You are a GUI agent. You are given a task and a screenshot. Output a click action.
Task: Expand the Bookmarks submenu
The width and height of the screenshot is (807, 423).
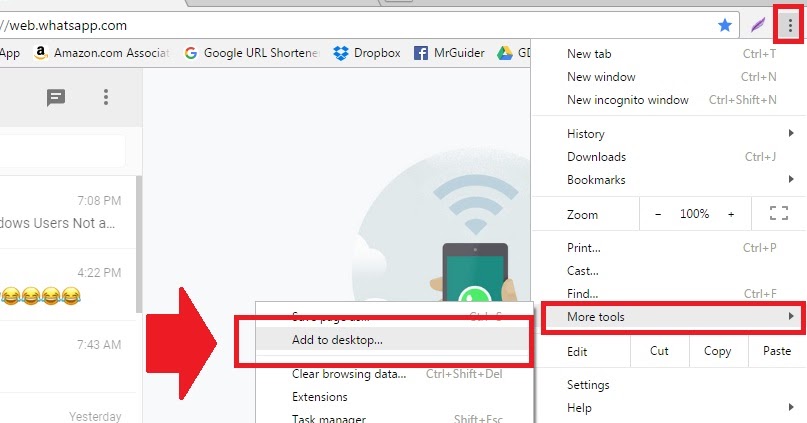(669, 180)
